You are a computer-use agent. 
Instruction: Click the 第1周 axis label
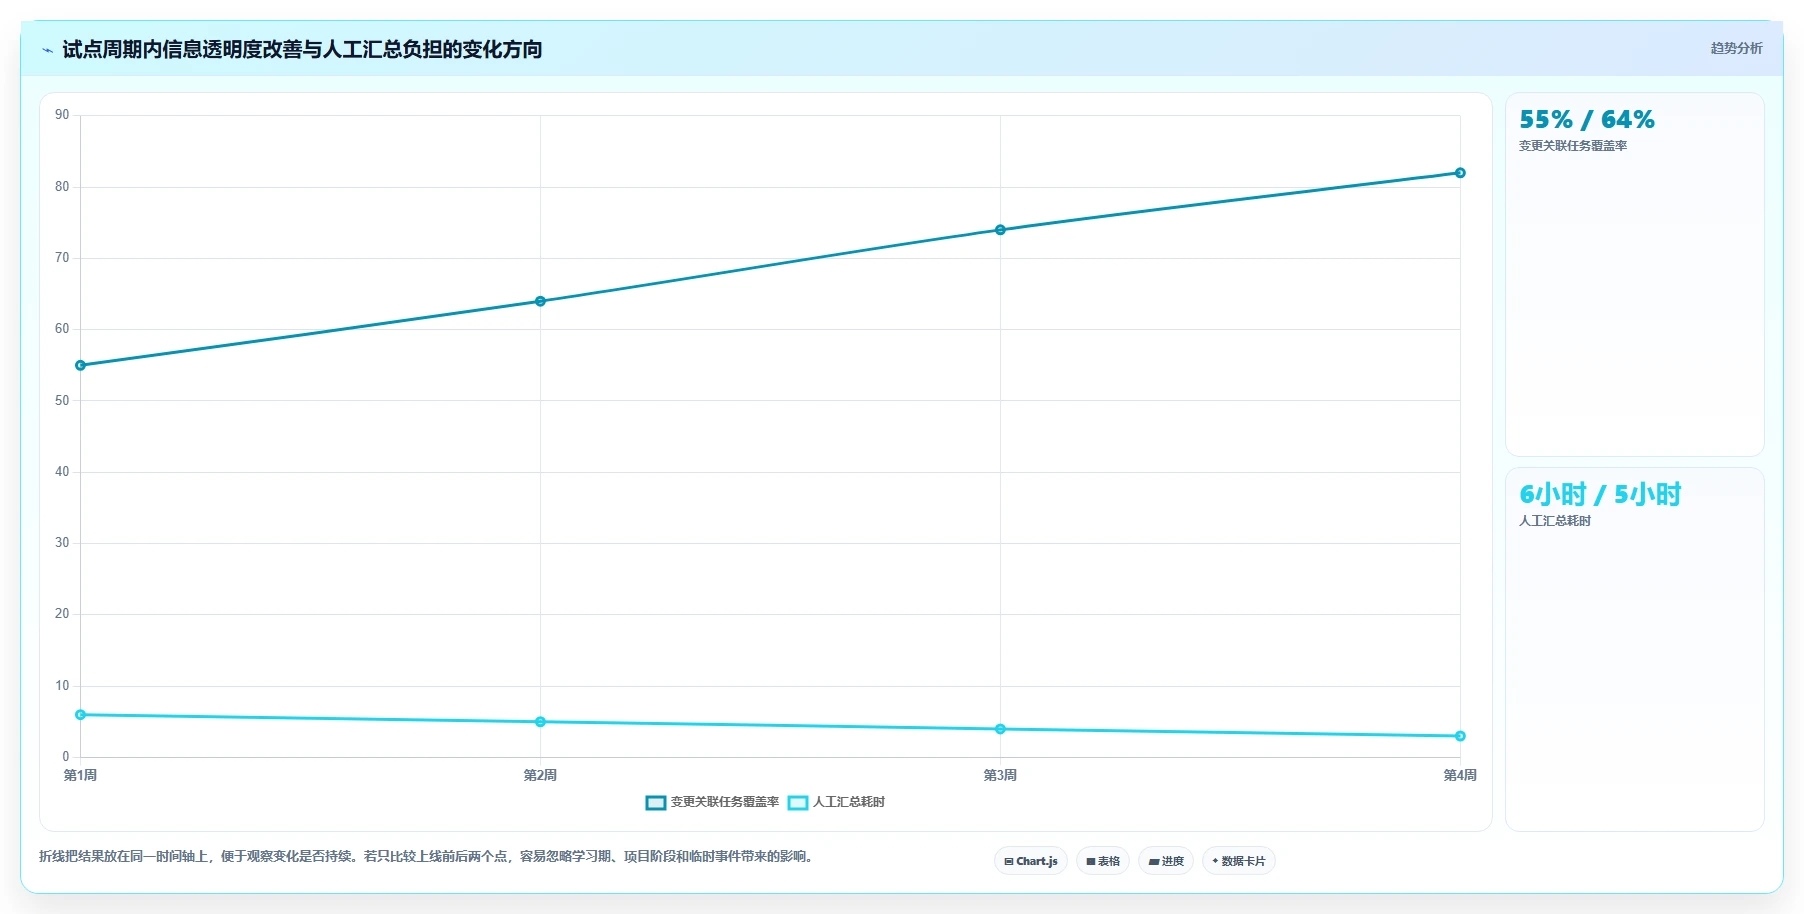80,775
